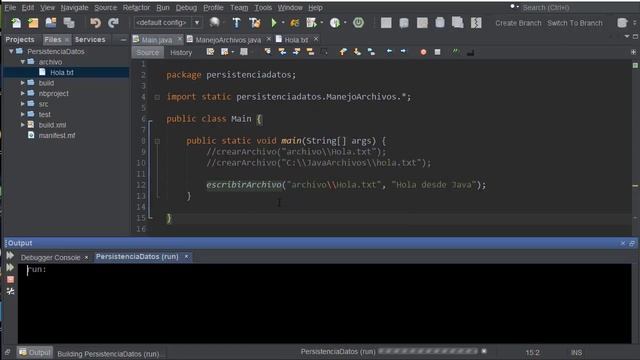The height and width of the screenshot is (360, 640).
Task: Toggle the Output button in status bar
Action: pyautogui.click(x=35, y=353)
